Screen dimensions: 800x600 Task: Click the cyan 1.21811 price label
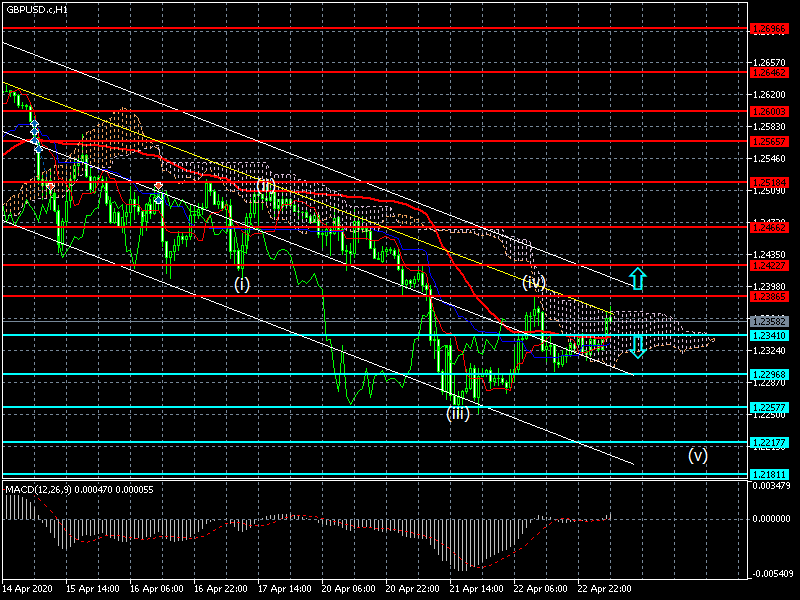[x=769, y=474]
